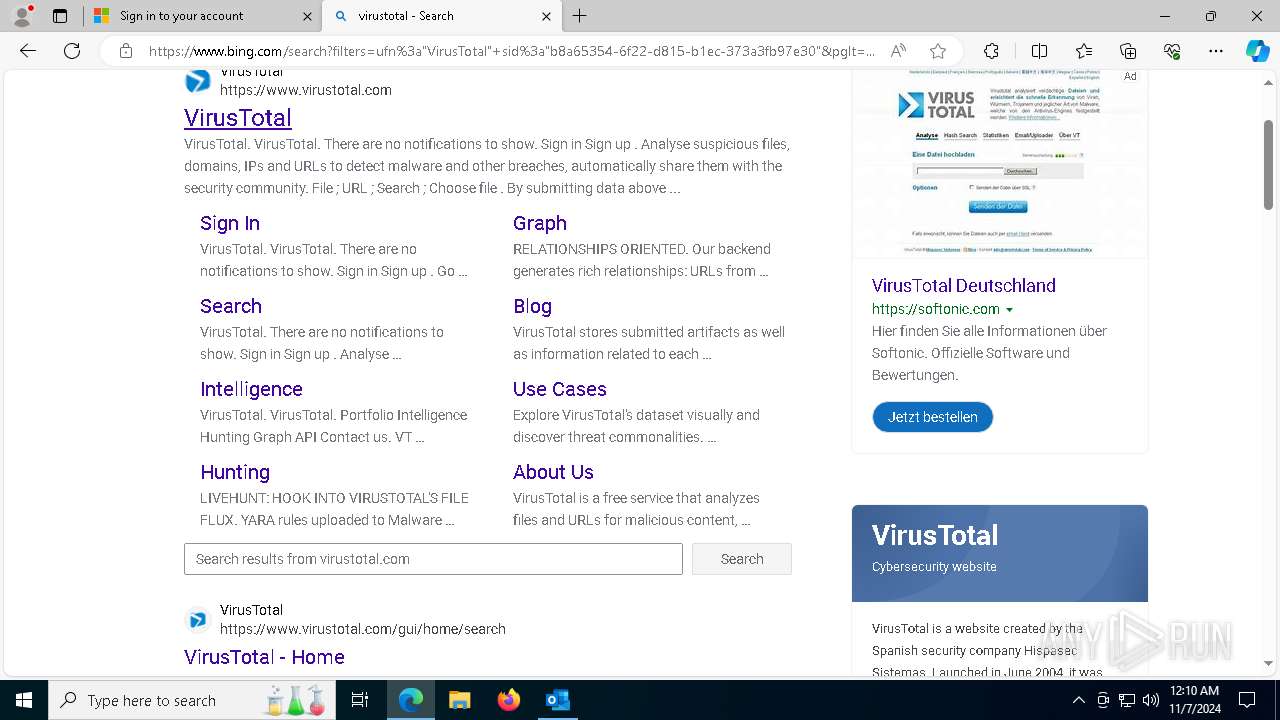
Task: Open the tab actions menu icon
Action: (x=60, y=16)
